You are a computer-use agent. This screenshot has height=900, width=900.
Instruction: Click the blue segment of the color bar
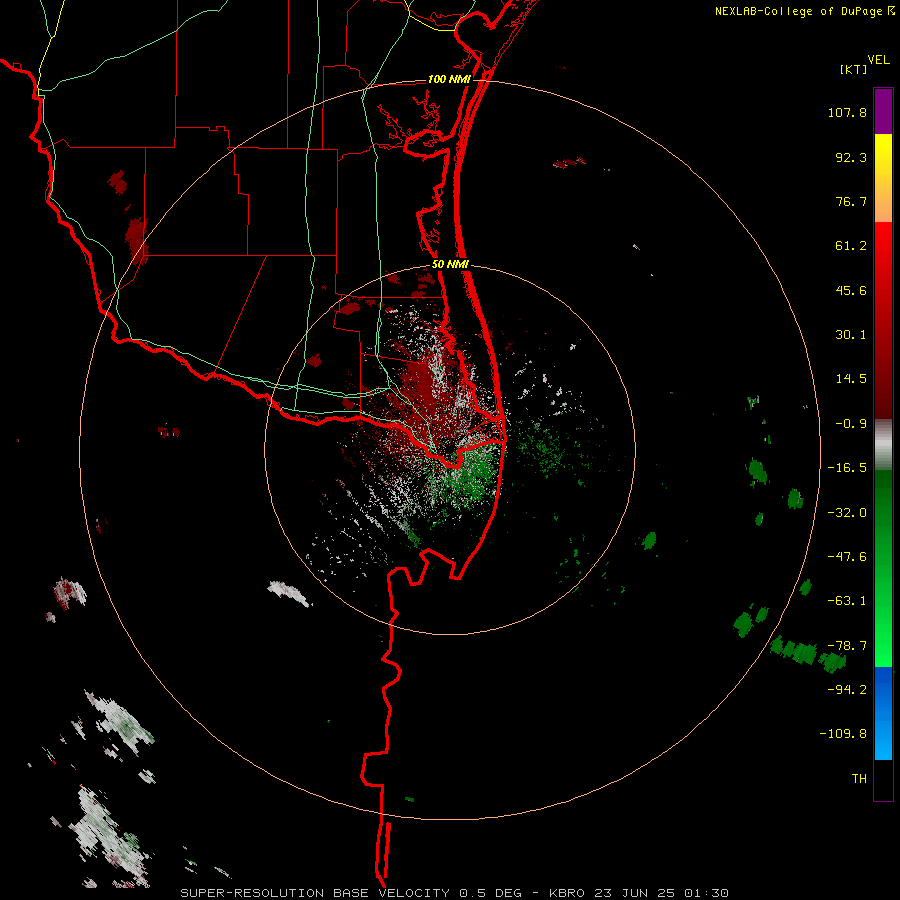click(x=883, y=713)
